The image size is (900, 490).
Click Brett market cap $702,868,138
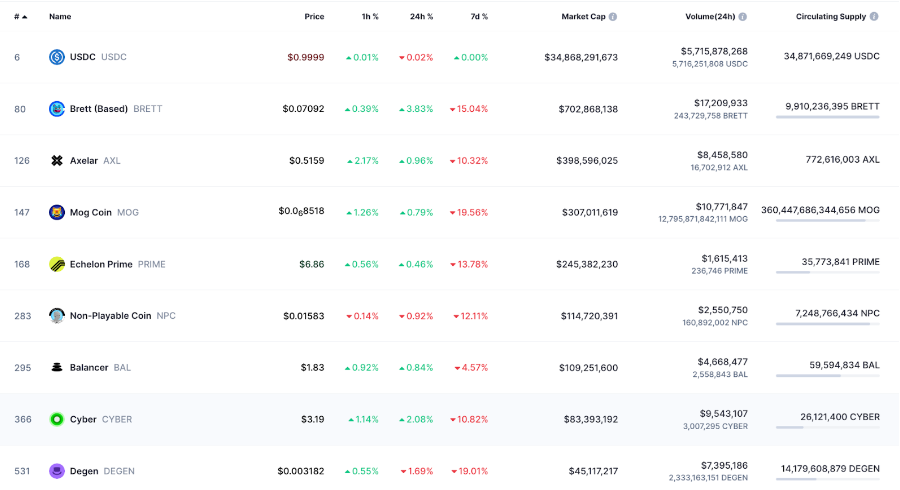(588, 108)
